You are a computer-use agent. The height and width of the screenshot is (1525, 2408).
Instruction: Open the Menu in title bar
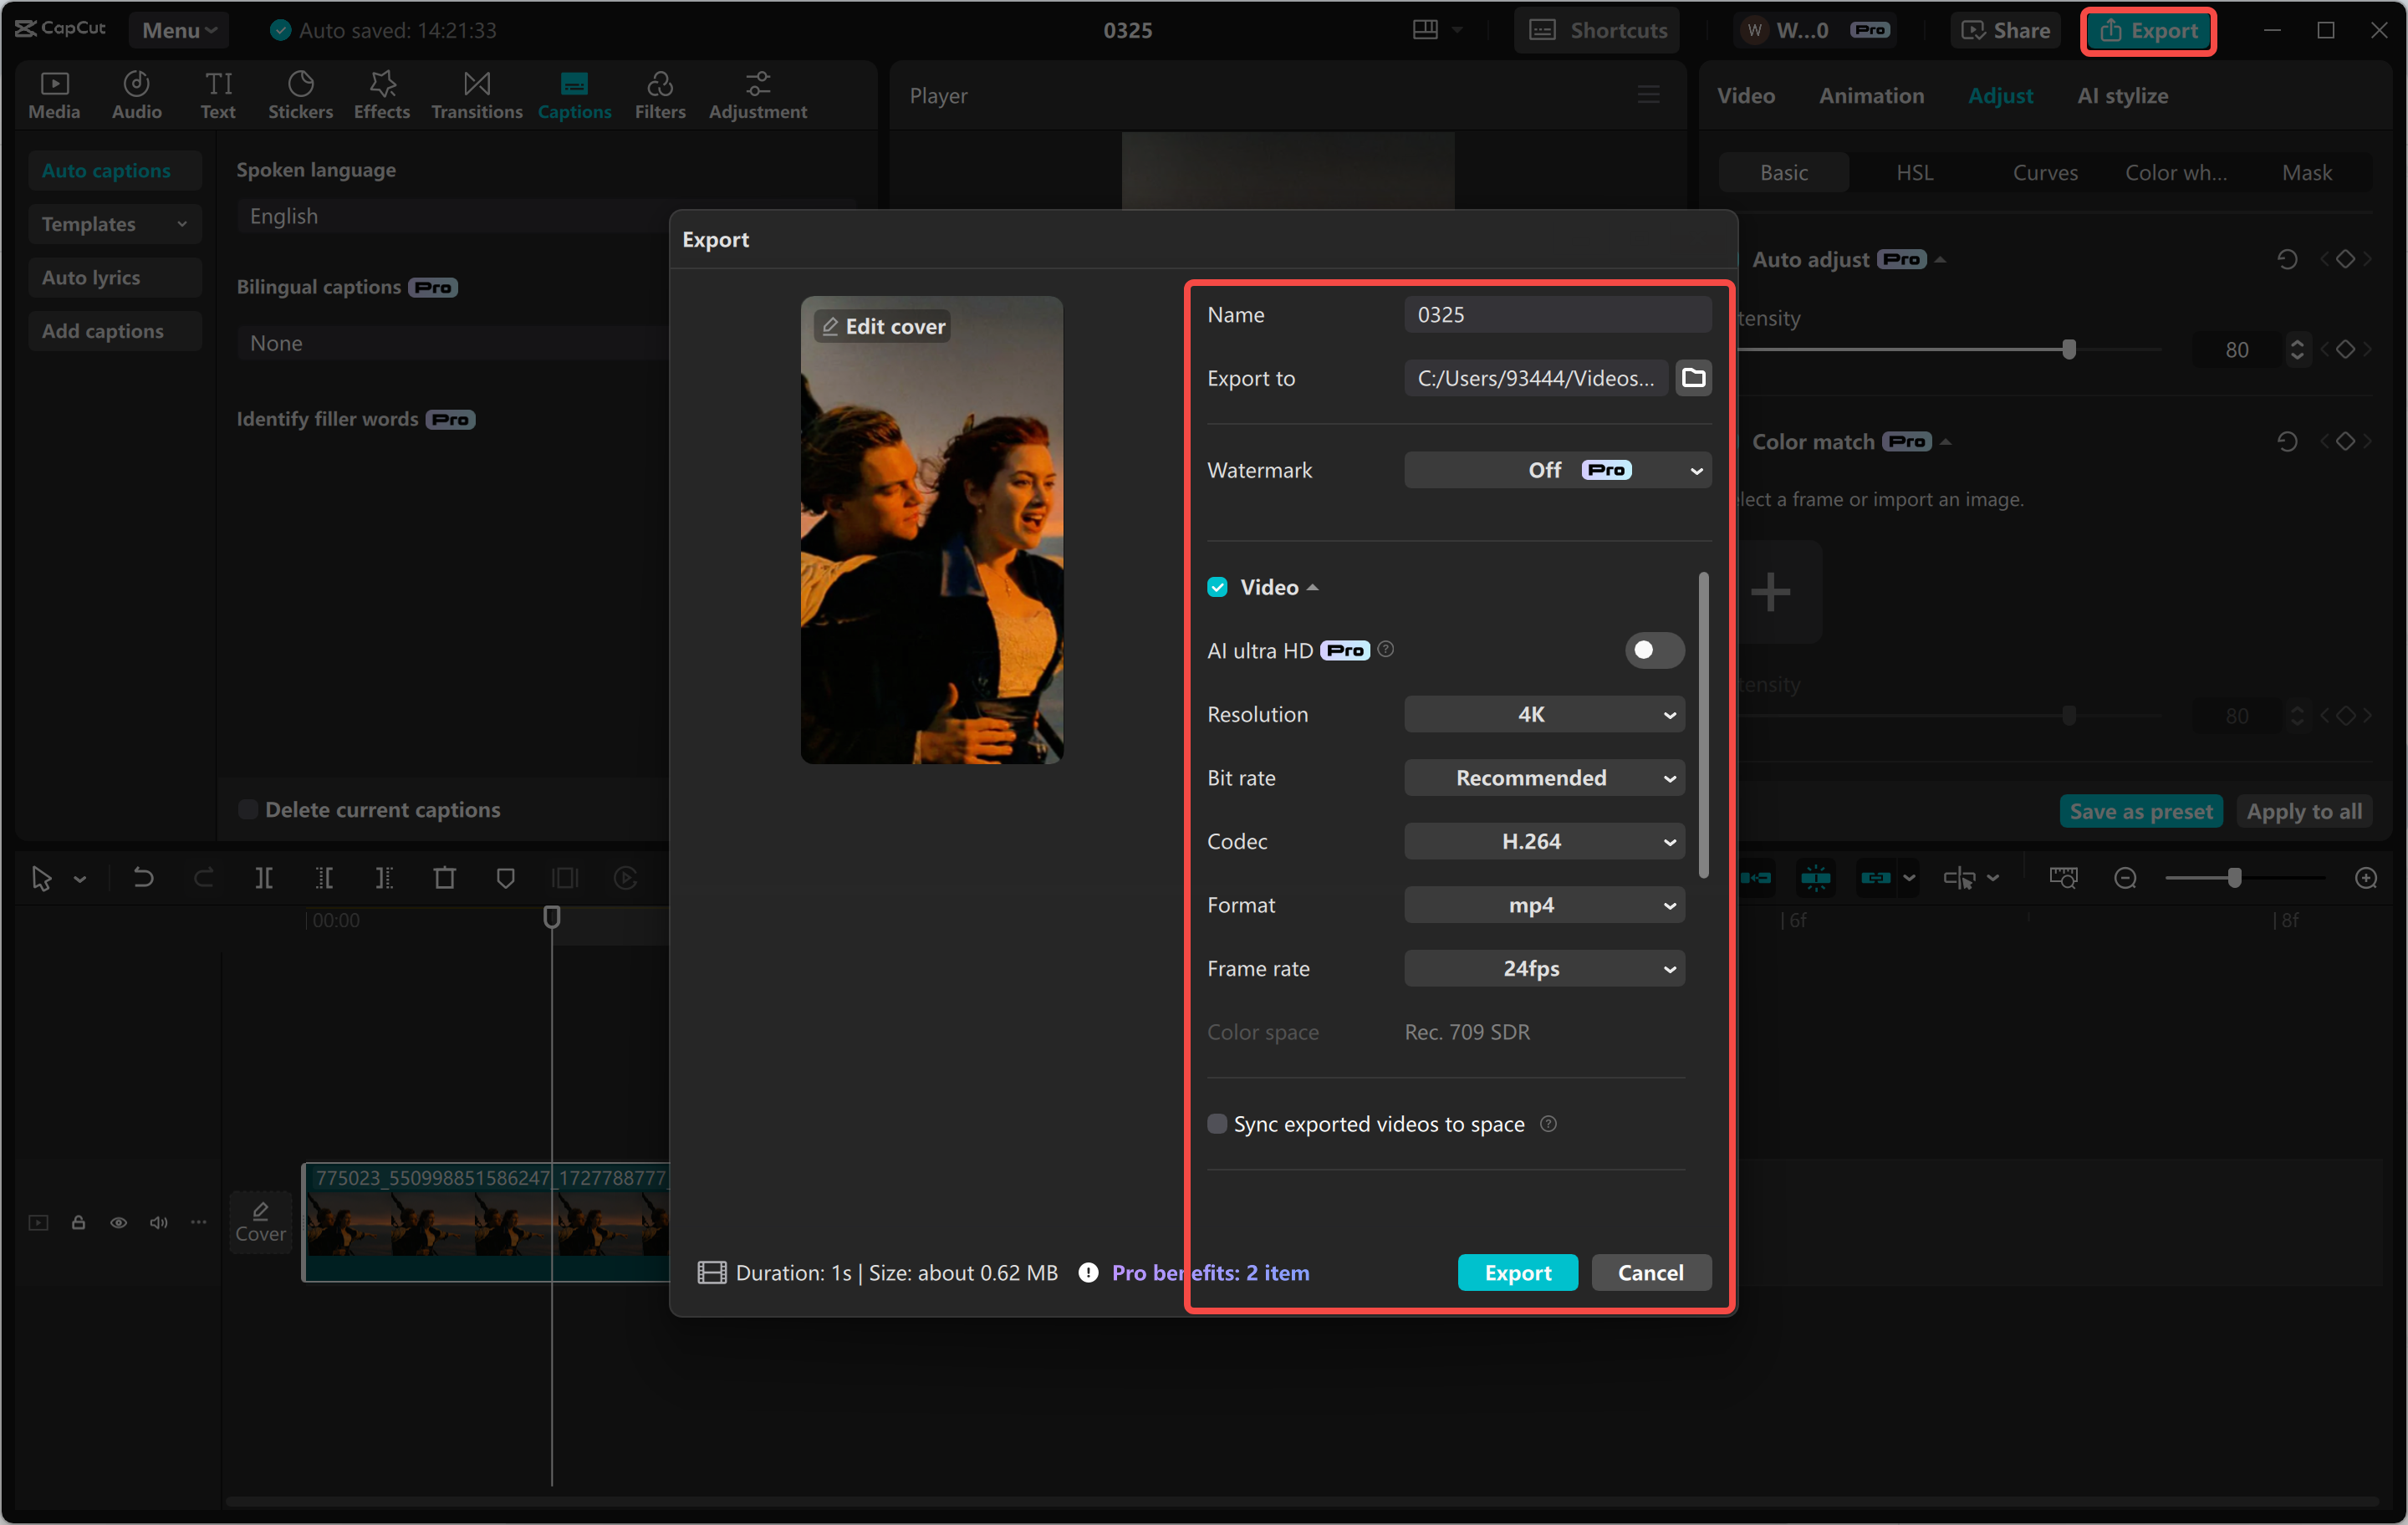(x=178, y=30)
